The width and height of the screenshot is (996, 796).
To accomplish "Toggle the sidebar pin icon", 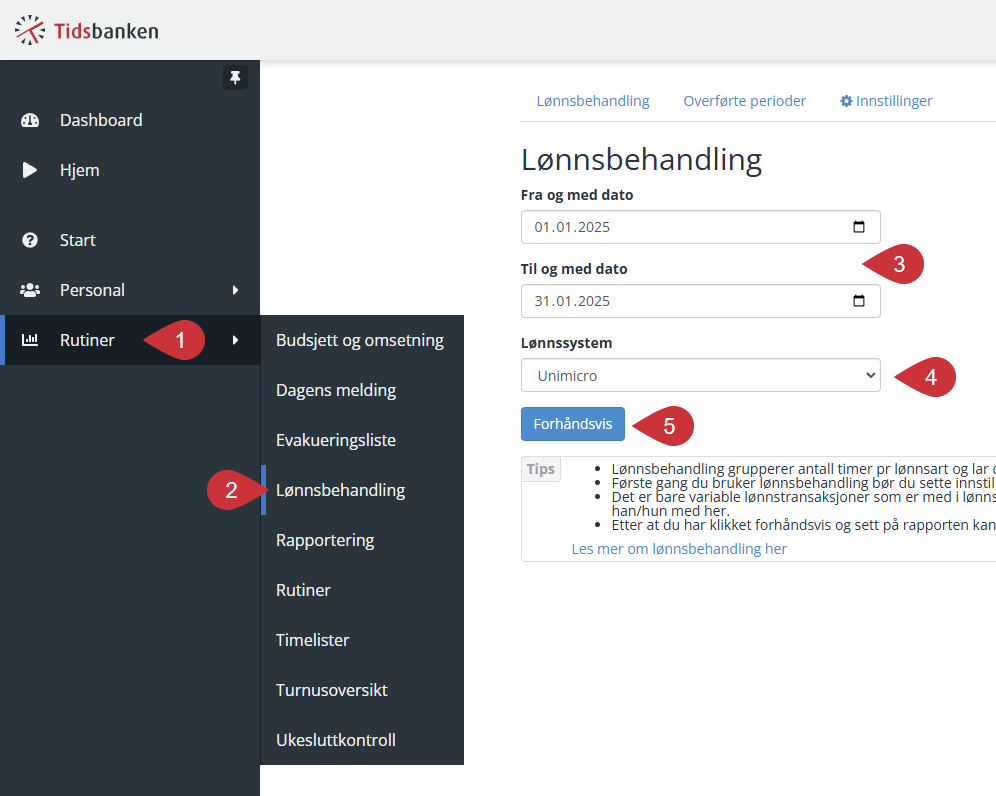I will click(235, 78).
